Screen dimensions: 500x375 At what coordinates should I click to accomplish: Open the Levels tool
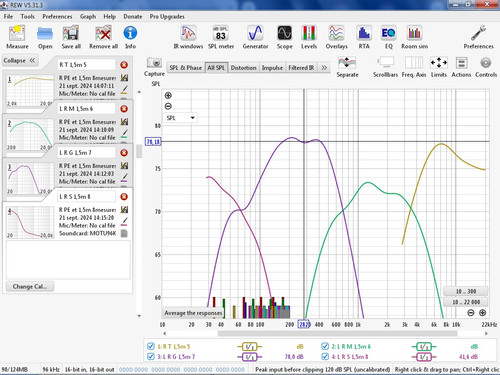pos(309,37)
